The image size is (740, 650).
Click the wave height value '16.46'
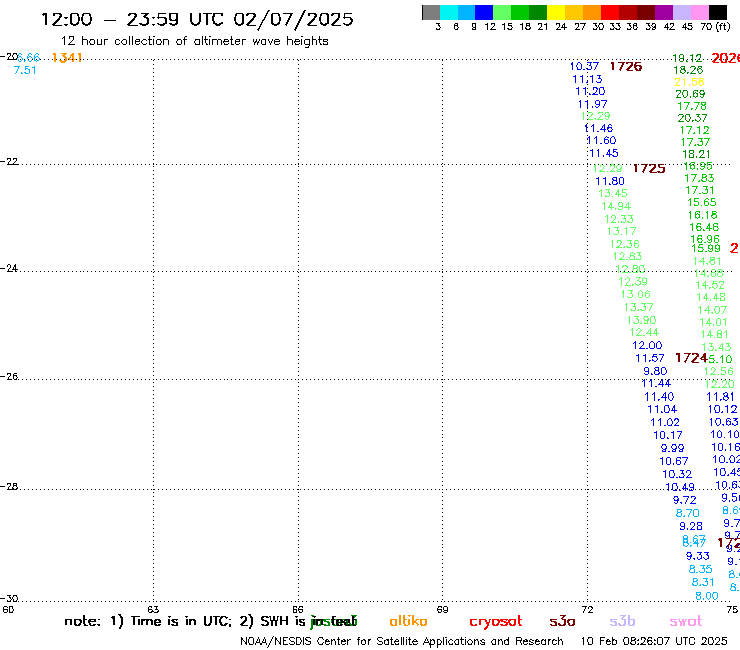pos(704,227)
